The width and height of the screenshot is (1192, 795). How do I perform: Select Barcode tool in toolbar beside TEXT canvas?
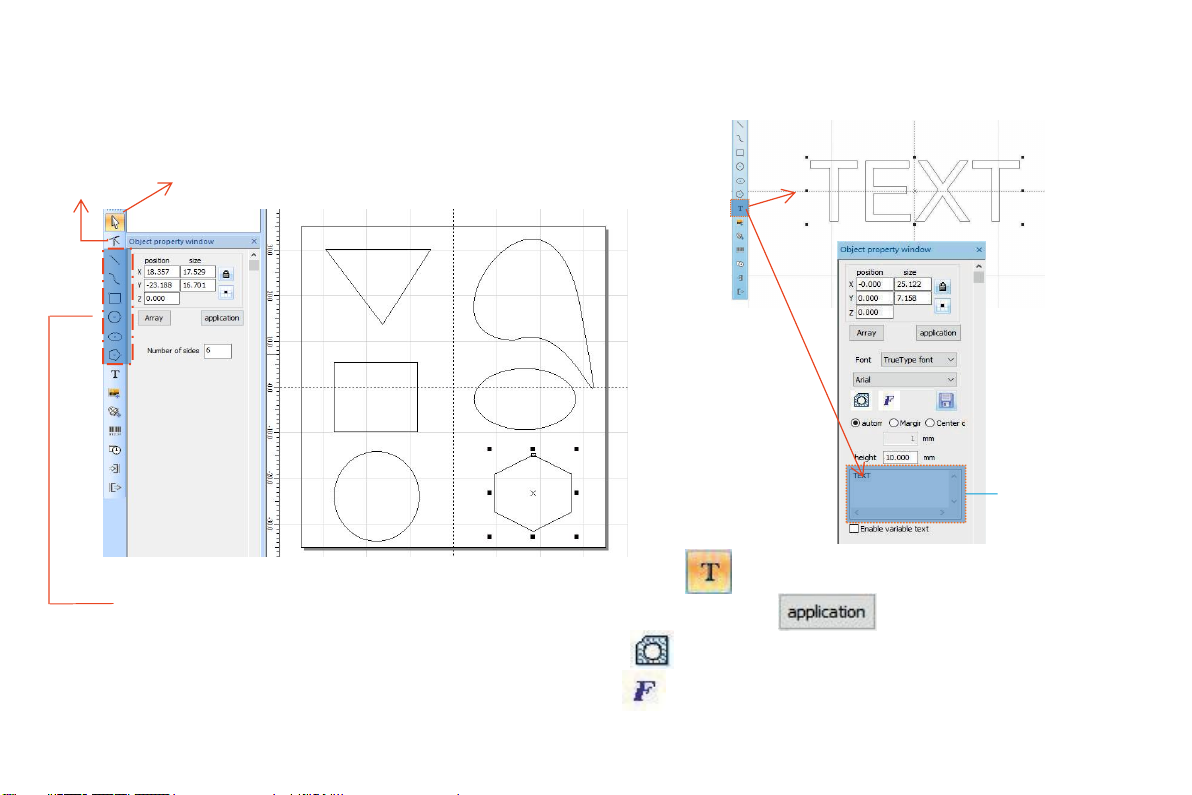pyautogui.click(x=740, y=250)
